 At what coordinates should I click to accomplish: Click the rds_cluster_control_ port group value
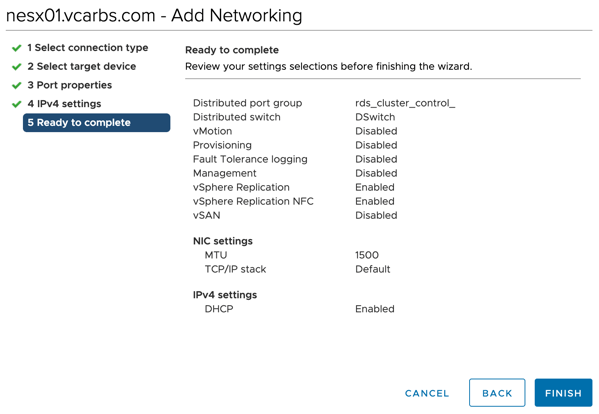pos(405,103)
